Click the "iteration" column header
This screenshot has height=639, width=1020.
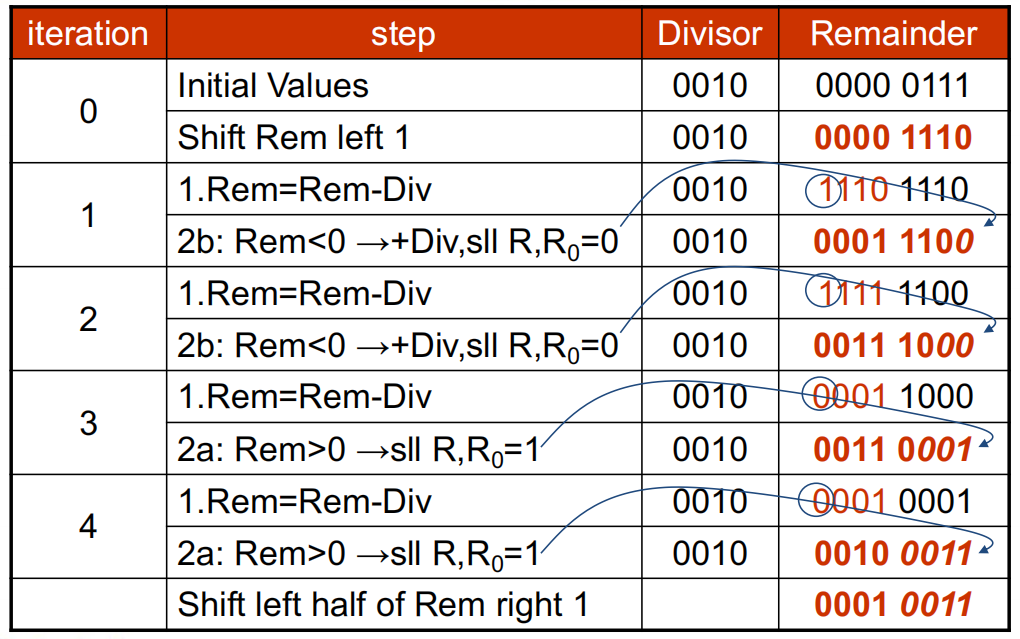coord(88,34)
